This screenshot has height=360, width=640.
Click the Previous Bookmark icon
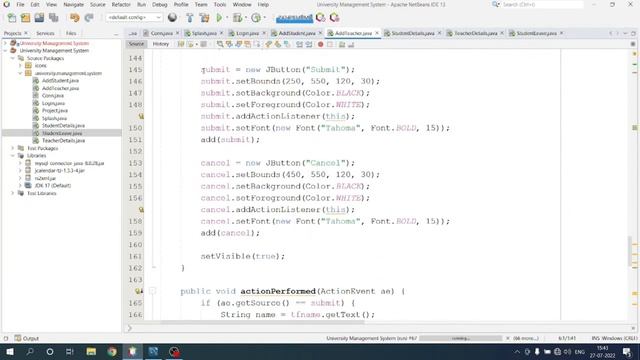pyautogui.click(x=268, y=44)
